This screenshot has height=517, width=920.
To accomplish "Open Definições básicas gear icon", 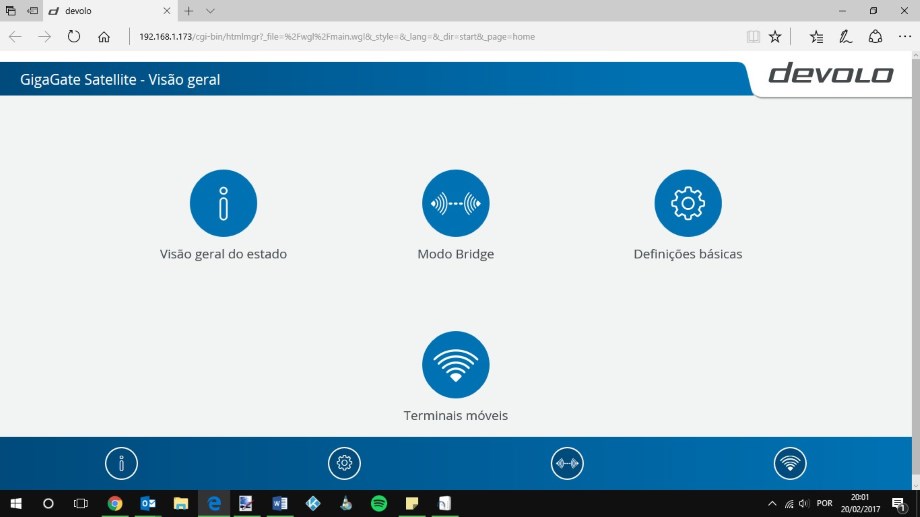I will (688, 203).
